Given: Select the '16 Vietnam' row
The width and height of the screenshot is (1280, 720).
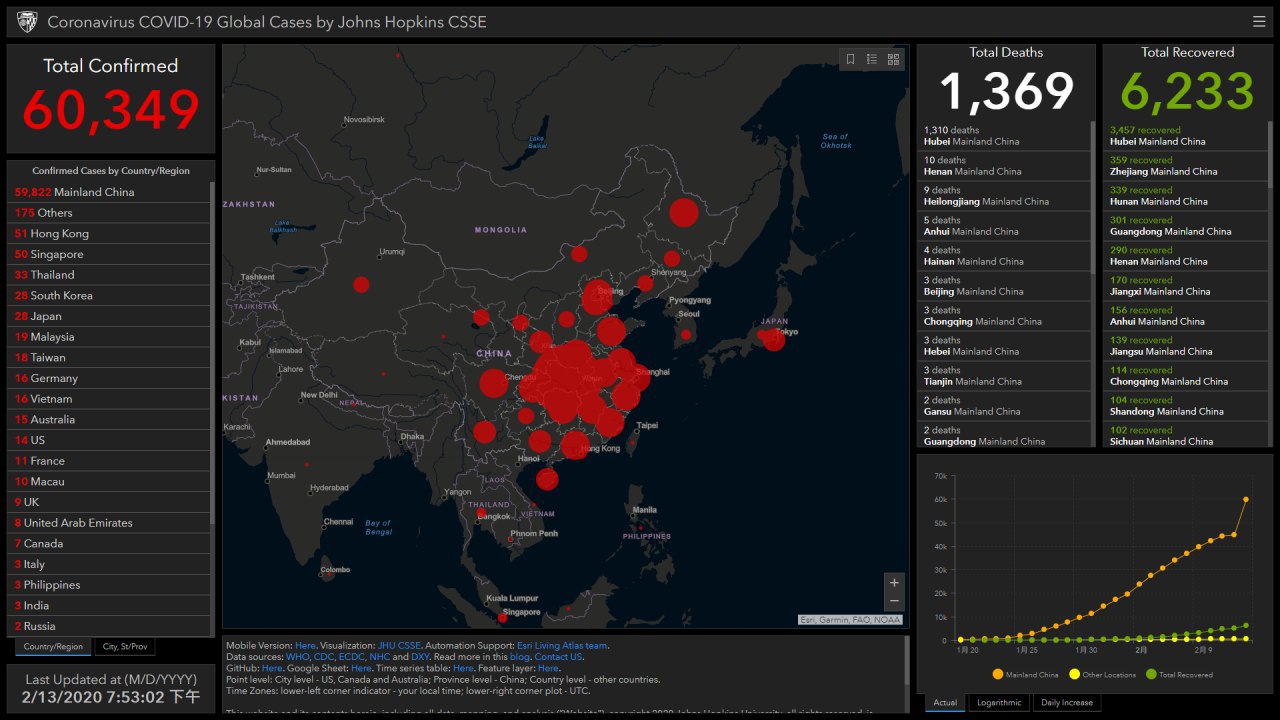Looking at the screenshot, I should (x=110, y=399).
